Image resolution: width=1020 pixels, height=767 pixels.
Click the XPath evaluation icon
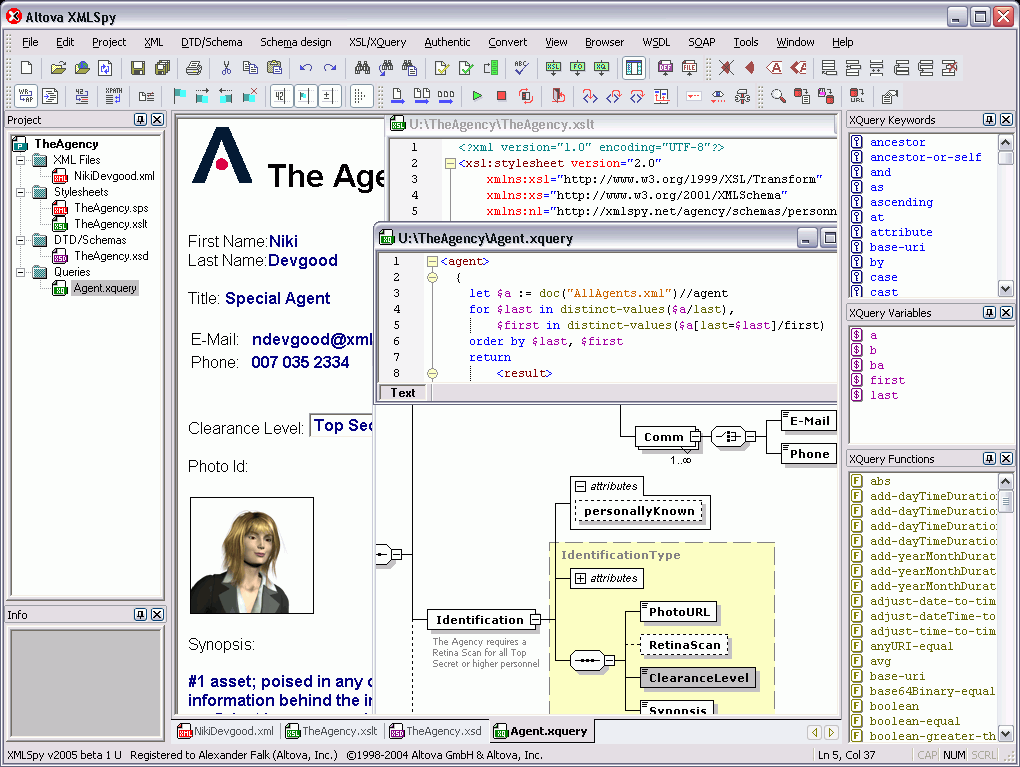coord(114,97)
